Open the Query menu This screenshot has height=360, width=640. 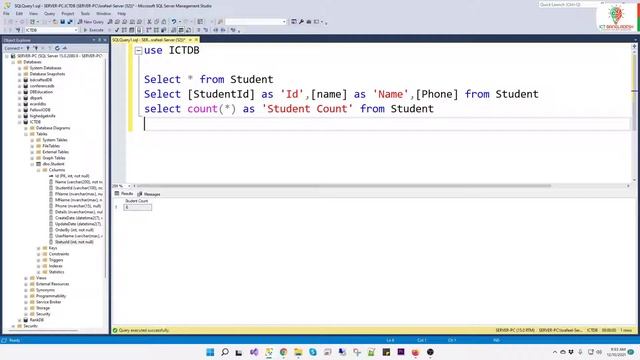[49, 13]
